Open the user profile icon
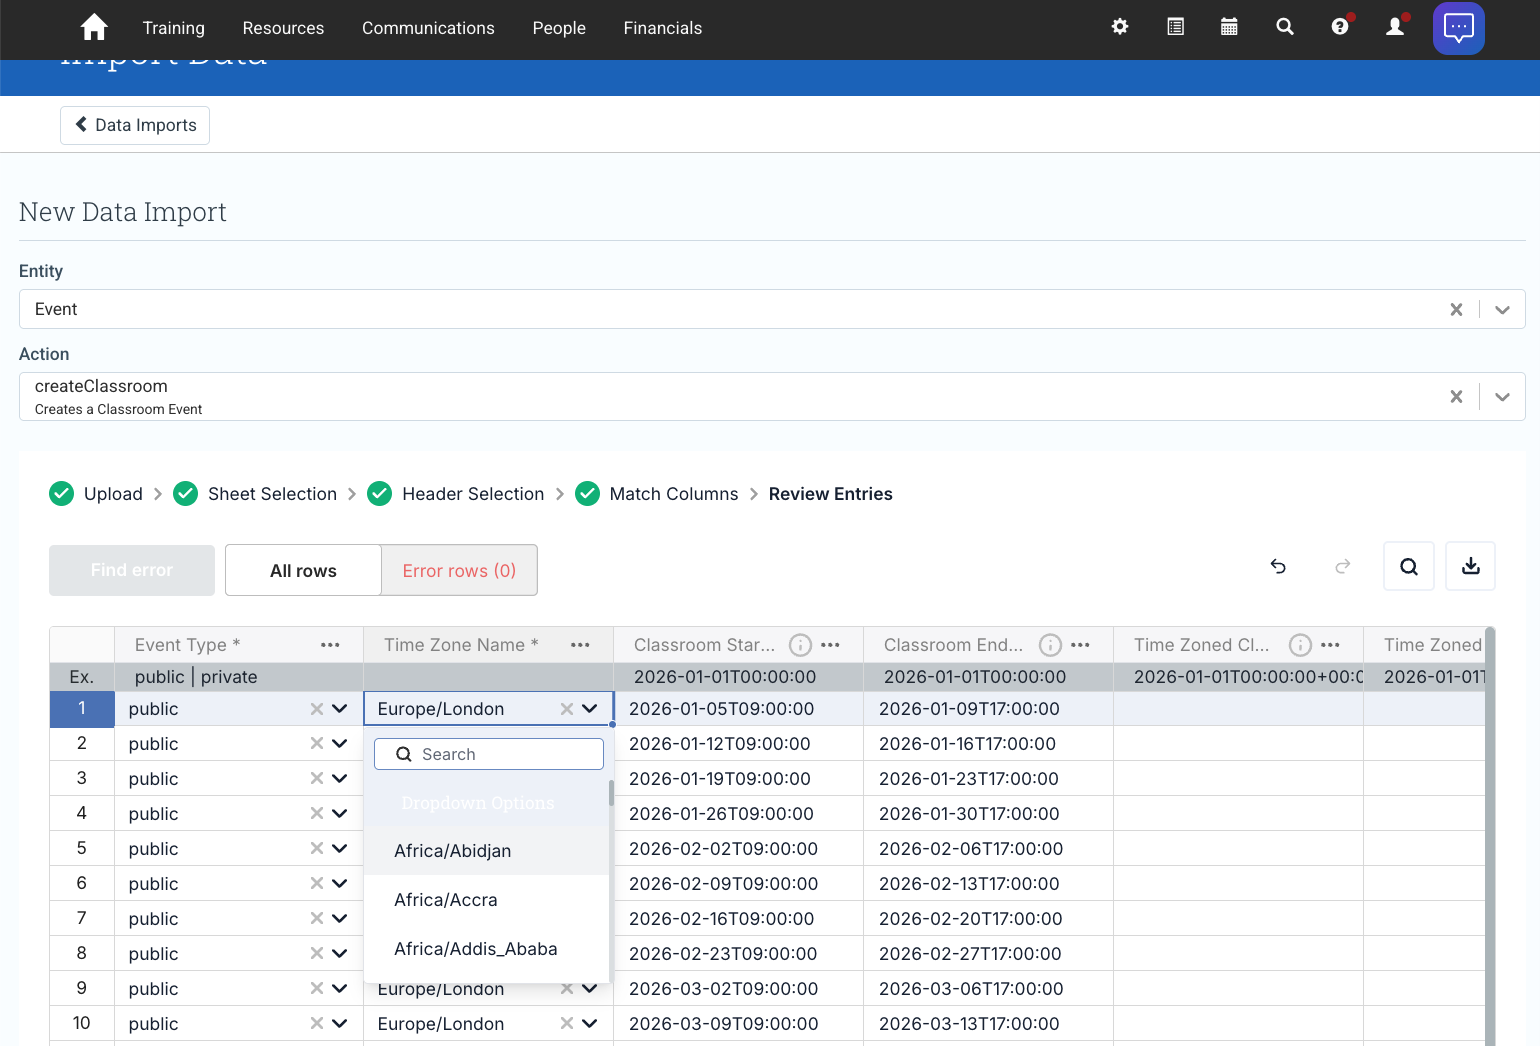Image resolution: width=1540 pixels, height=1046 pixels. point(1395,27)
